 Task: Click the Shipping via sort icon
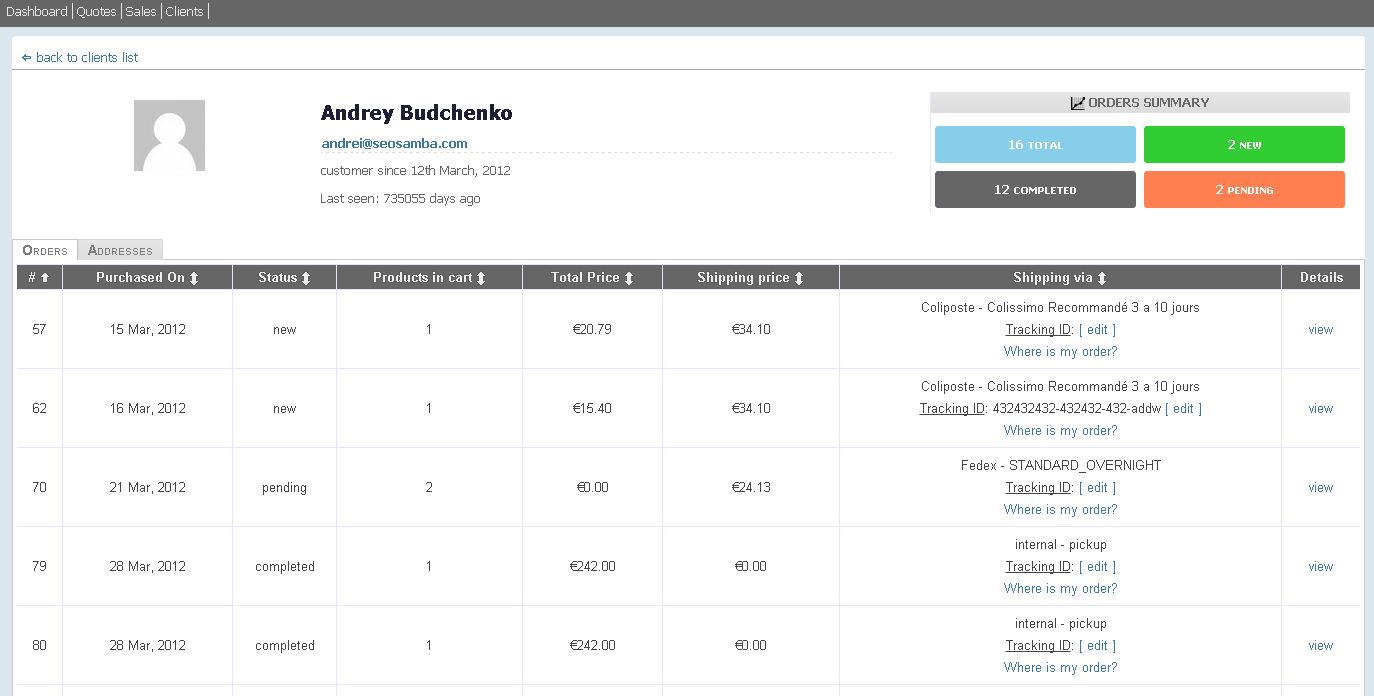1102,278
